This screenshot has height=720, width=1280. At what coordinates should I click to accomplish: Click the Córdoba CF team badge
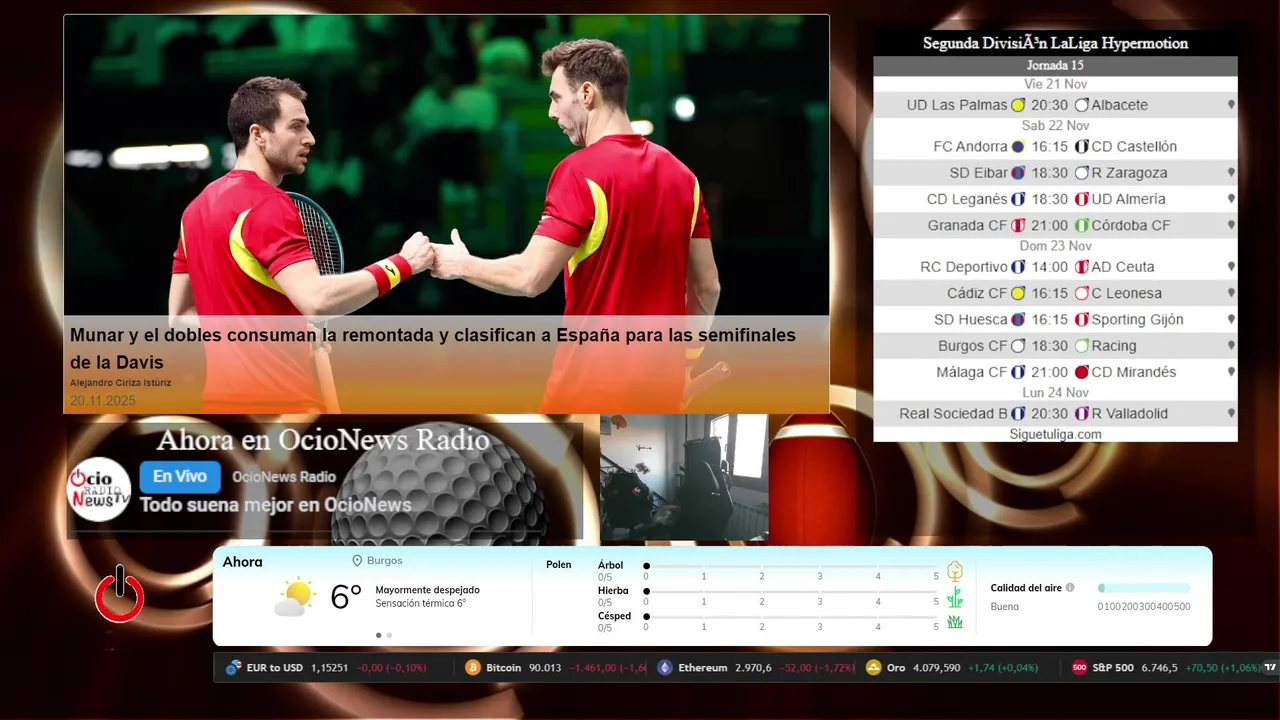(x=1081, y=225)
